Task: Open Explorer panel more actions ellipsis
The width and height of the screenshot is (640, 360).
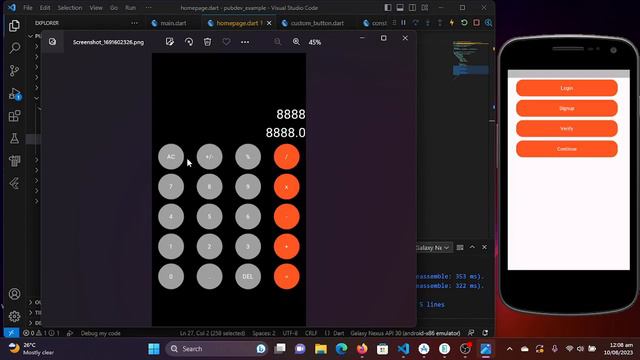Action: 135,23
